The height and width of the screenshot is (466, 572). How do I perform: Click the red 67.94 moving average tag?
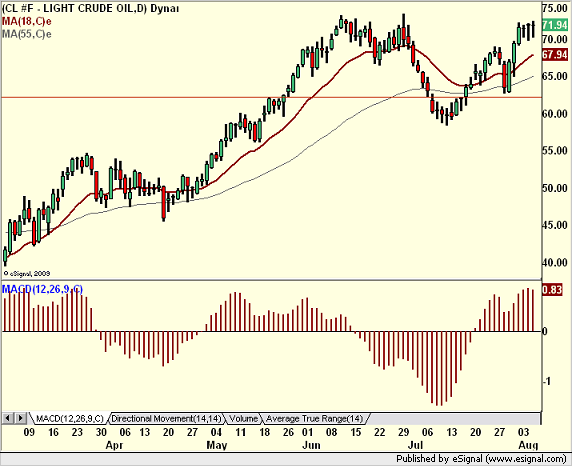pos(555,55)
